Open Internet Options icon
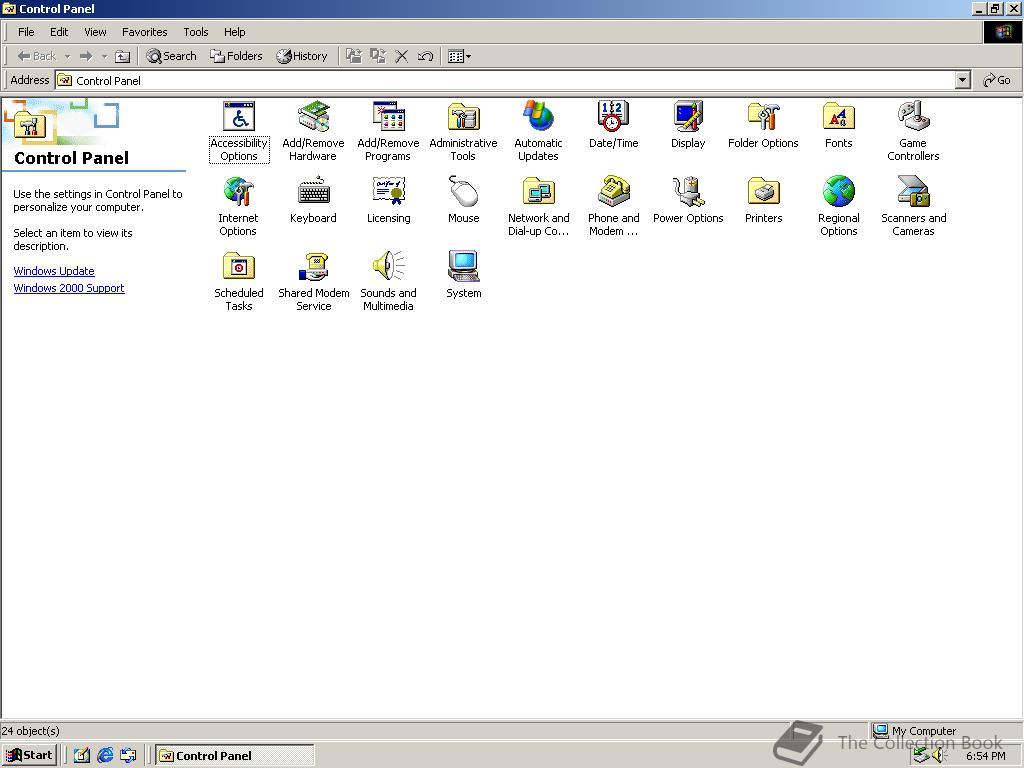Viewport: 1024px width, 768px height. point(238,206)
